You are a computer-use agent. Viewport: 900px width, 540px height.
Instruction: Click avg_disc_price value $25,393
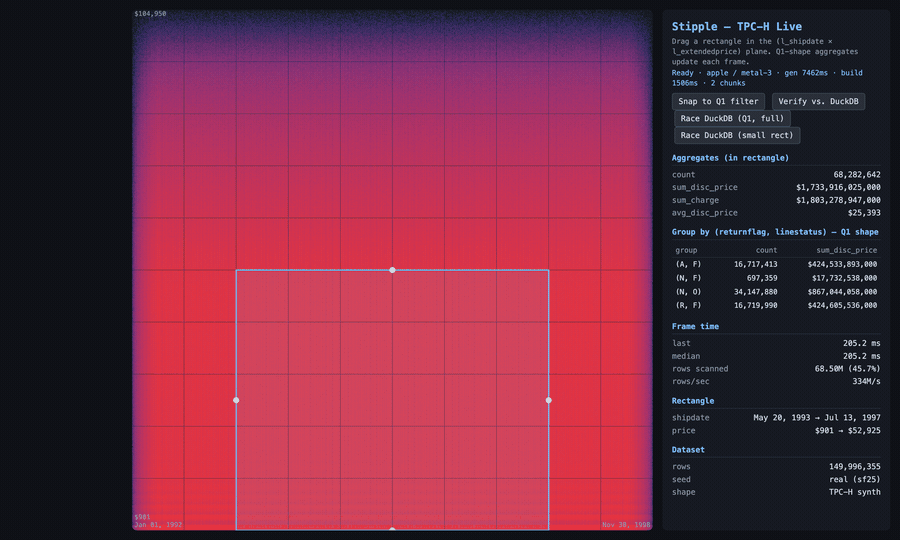click(x=864, y=213)
